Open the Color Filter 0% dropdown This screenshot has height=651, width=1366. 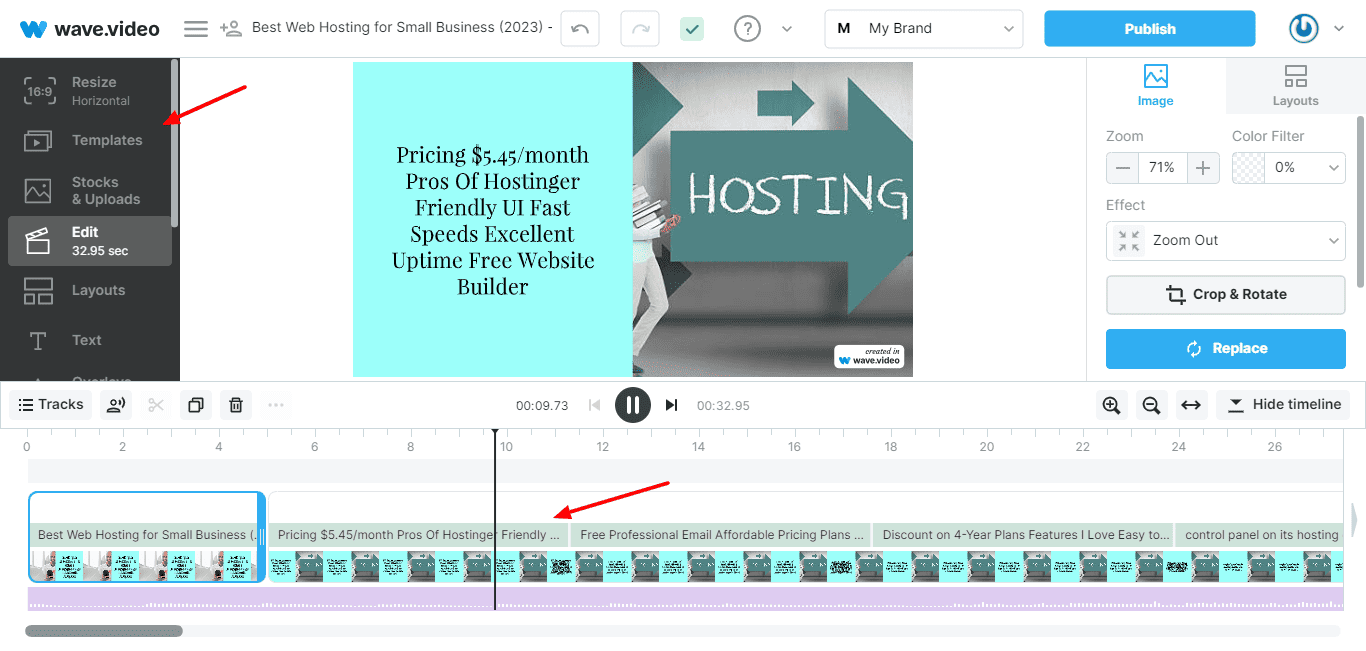tap(1305, 168)
